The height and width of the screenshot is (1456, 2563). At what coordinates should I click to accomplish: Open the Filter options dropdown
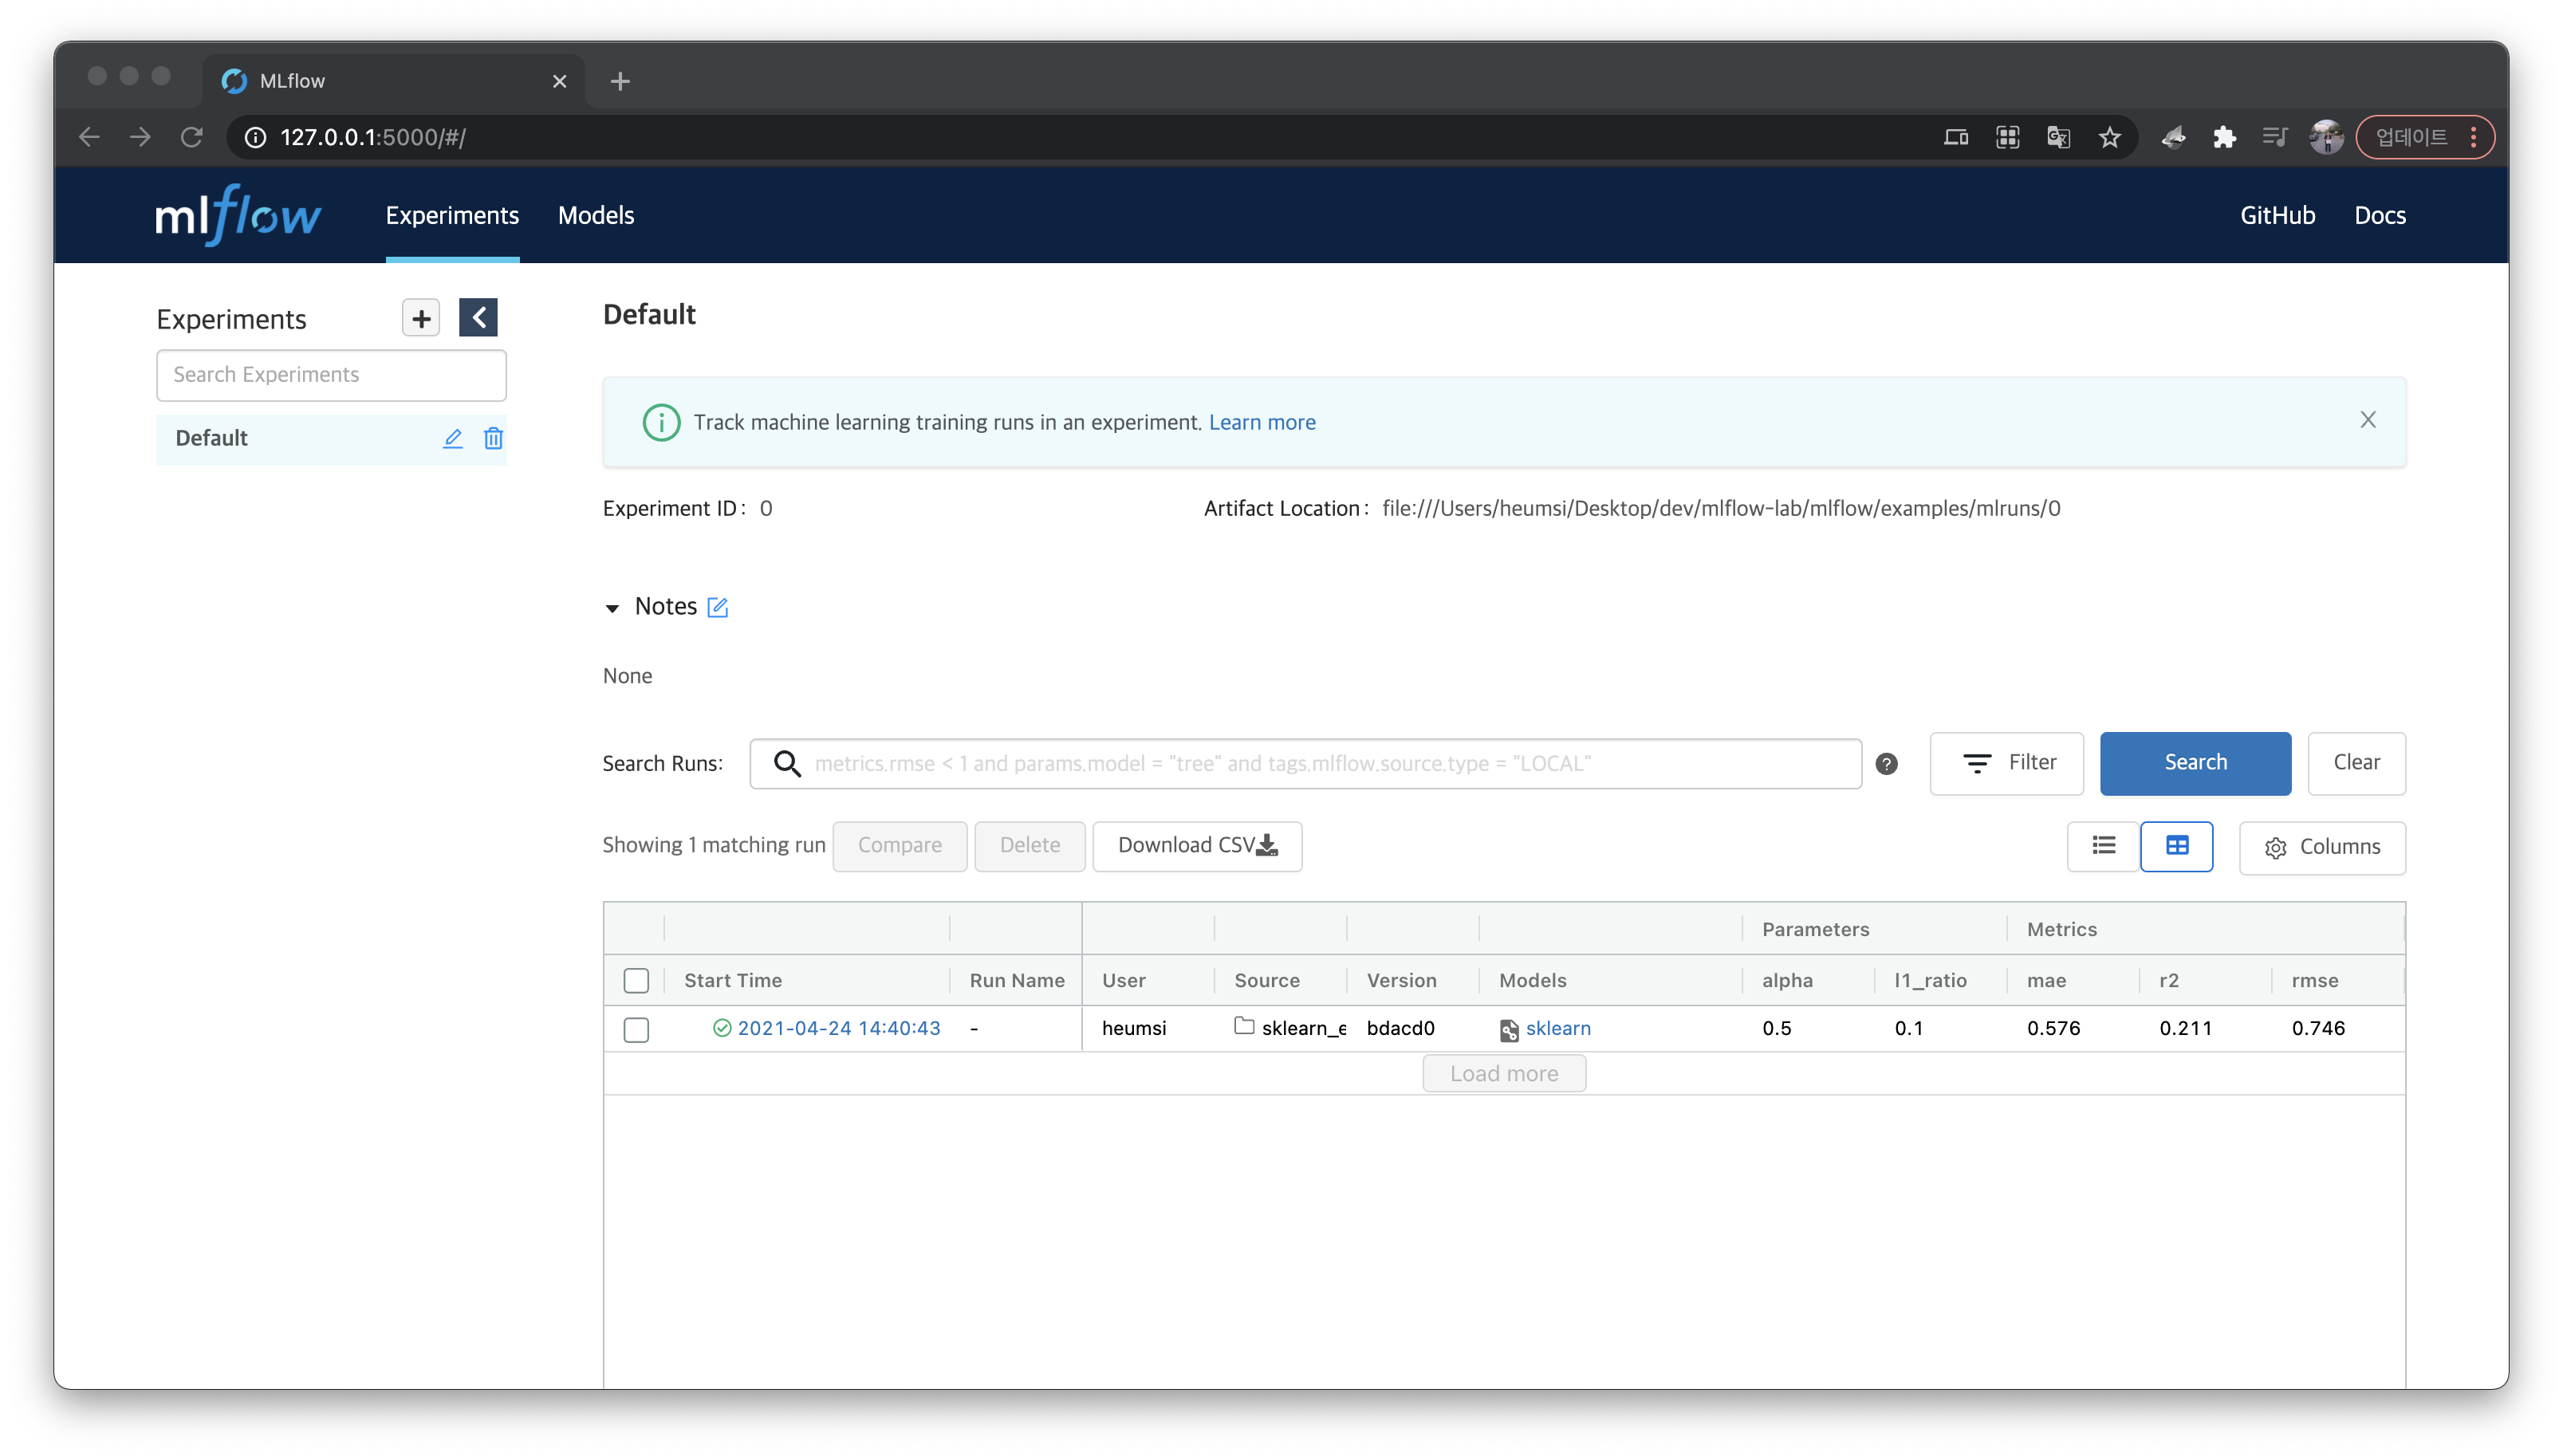(2006, 763)
